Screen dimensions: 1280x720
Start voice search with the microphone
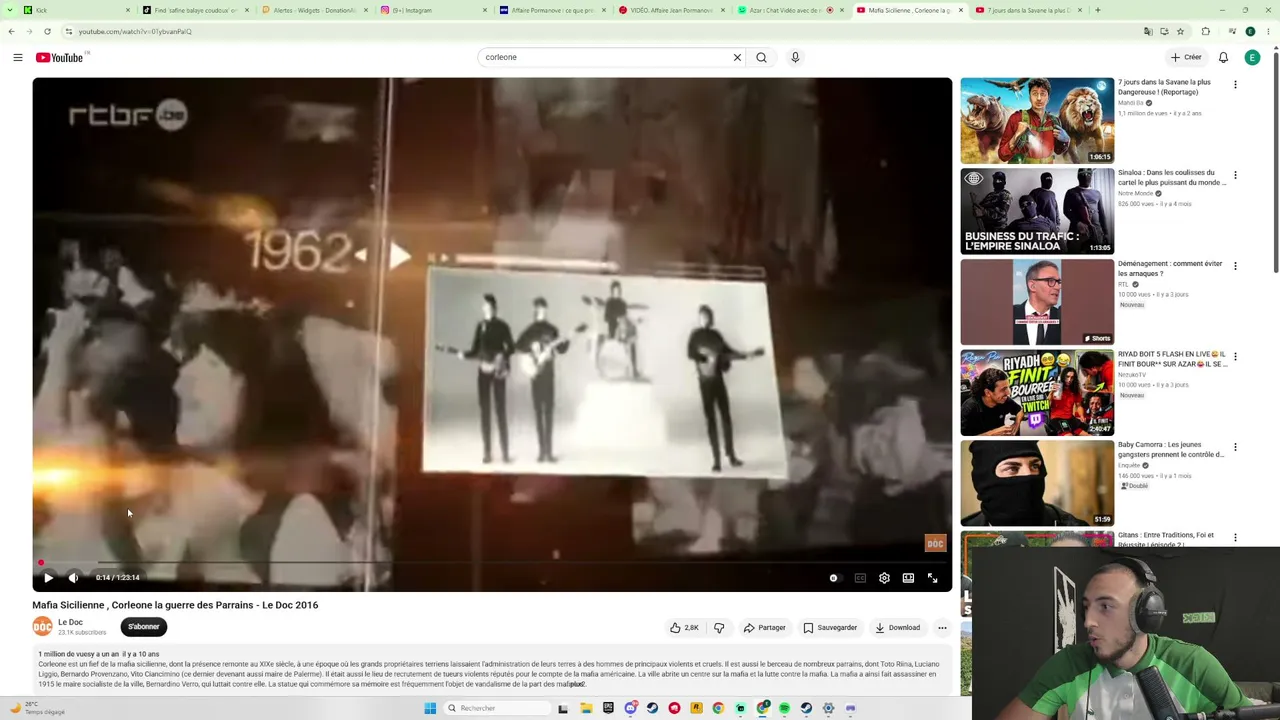795,57
